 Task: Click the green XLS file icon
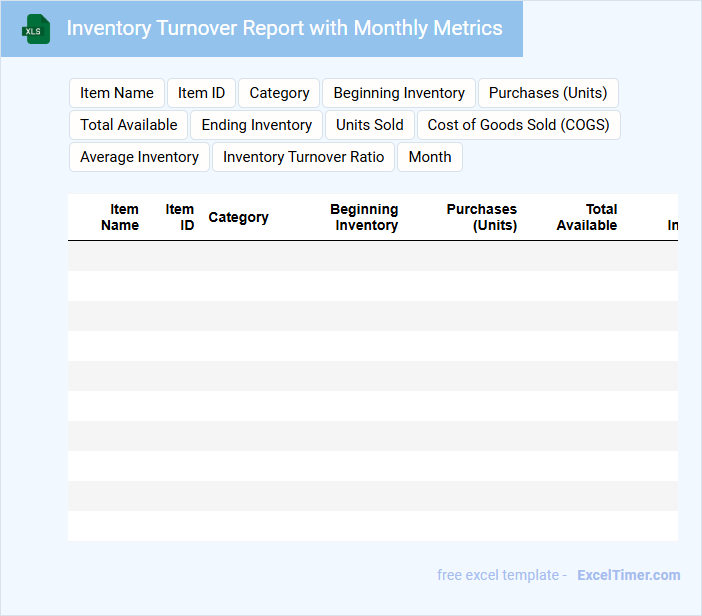click(37, 29)
